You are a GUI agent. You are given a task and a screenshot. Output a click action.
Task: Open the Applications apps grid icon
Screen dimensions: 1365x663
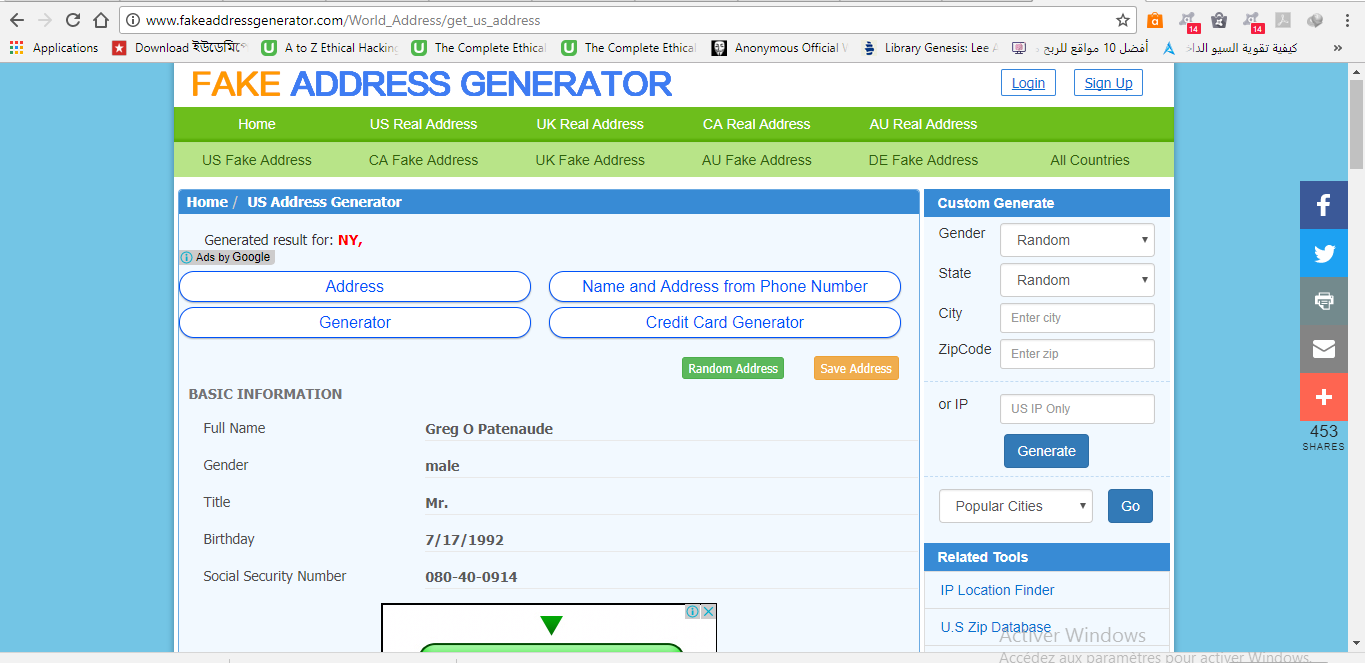[16, 47]
